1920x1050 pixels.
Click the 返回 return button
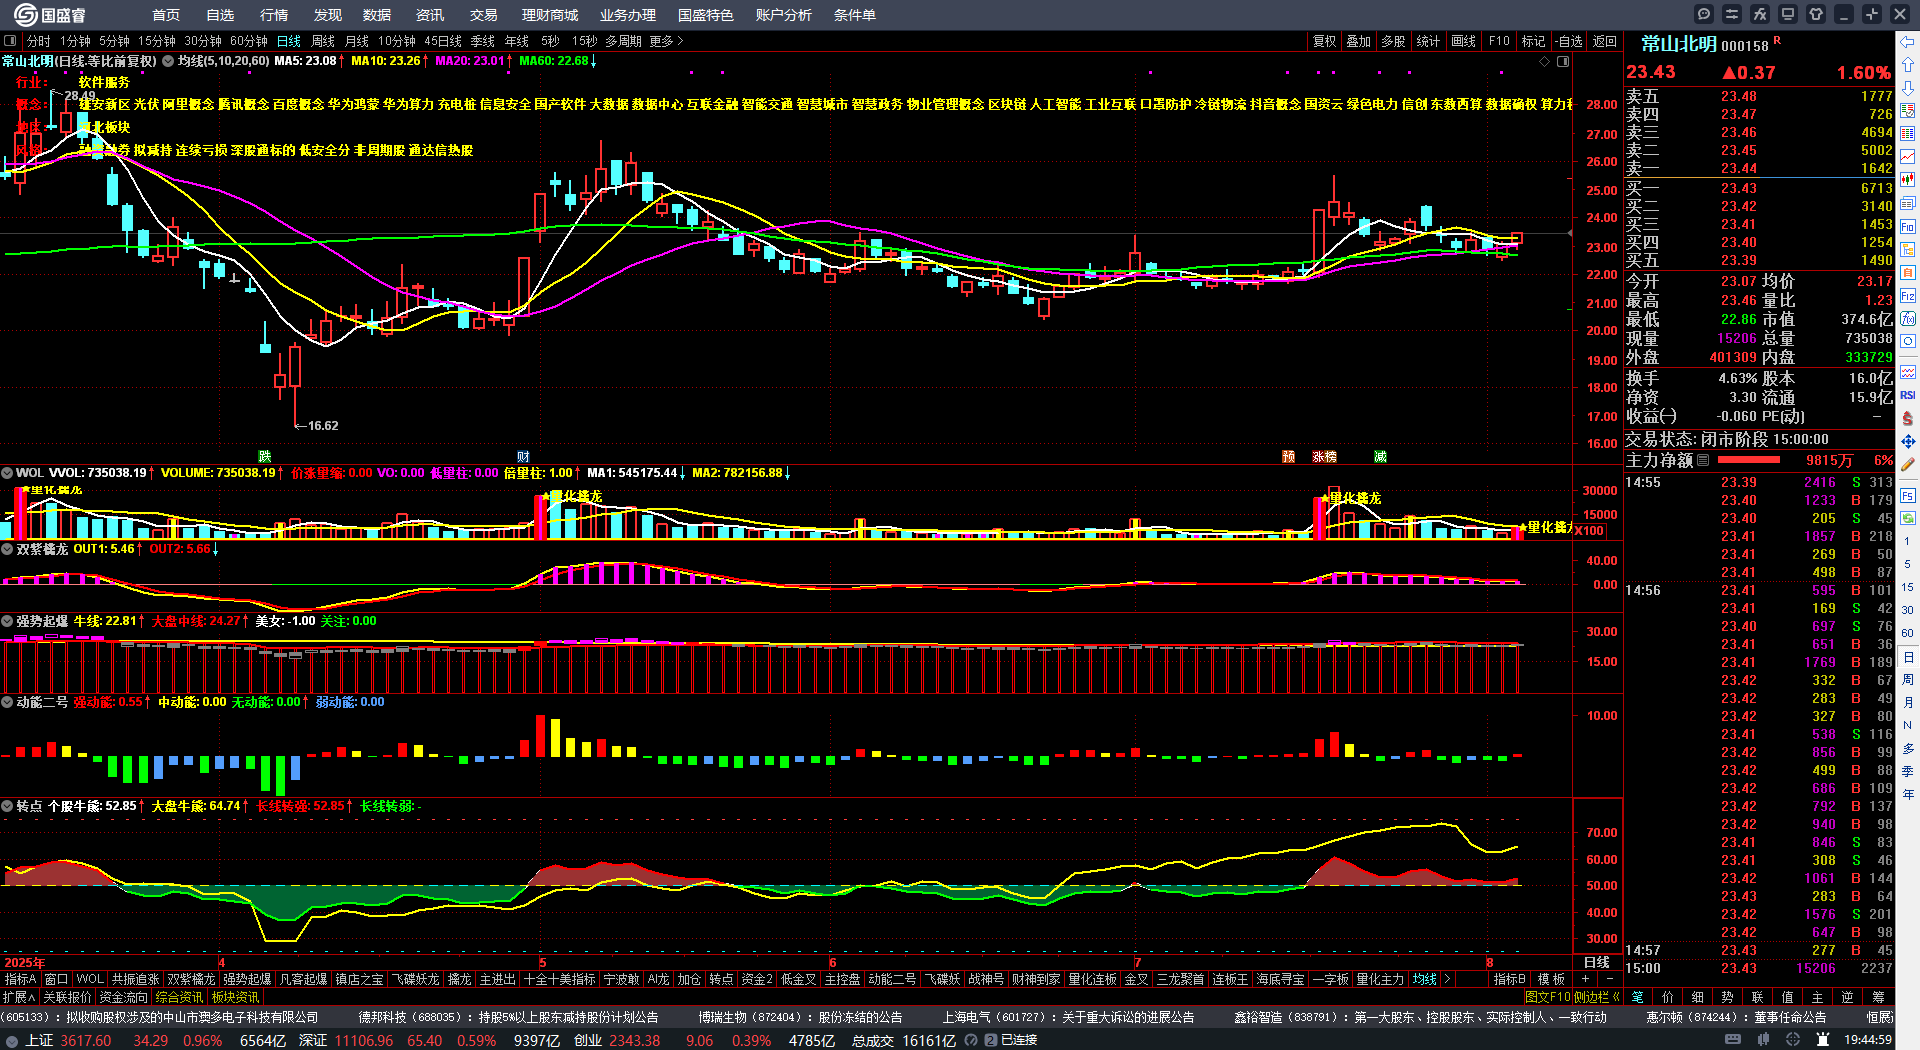click(1604, 41)
